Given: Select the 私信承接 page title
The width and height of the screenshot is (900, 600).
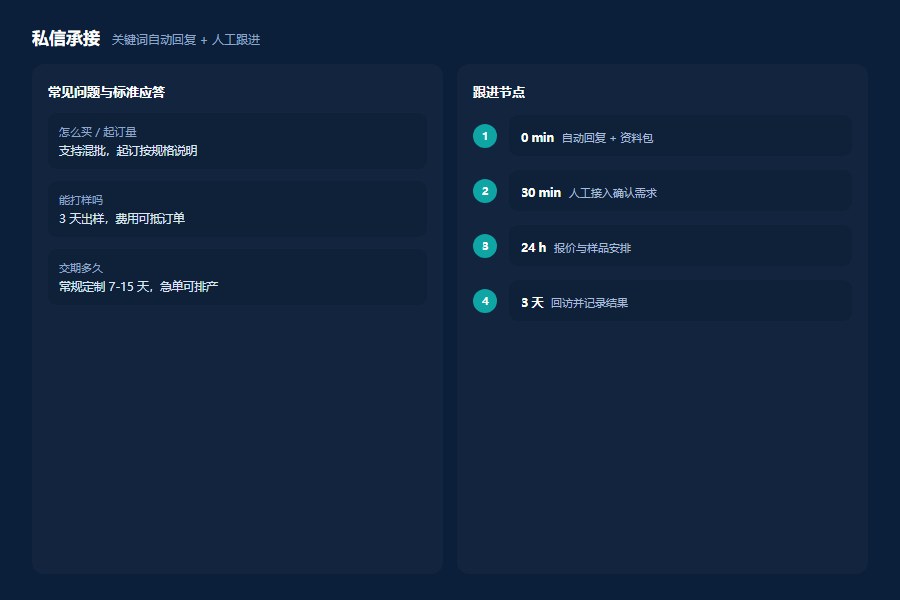Looking at the screenshot, I should click(66, 38).
